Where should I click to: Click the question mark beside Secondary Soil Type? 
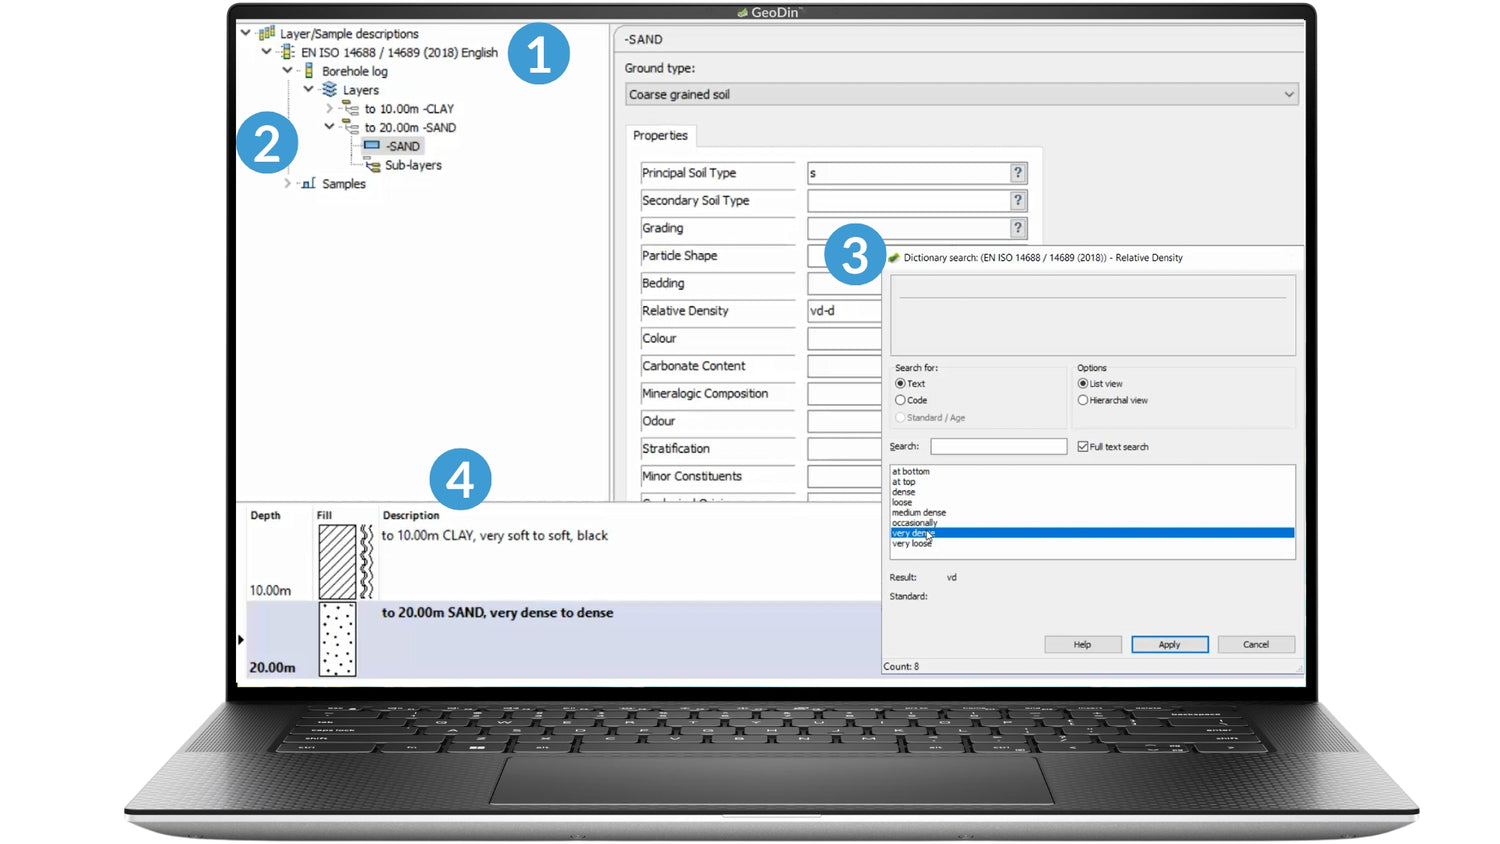point(1017,201)
